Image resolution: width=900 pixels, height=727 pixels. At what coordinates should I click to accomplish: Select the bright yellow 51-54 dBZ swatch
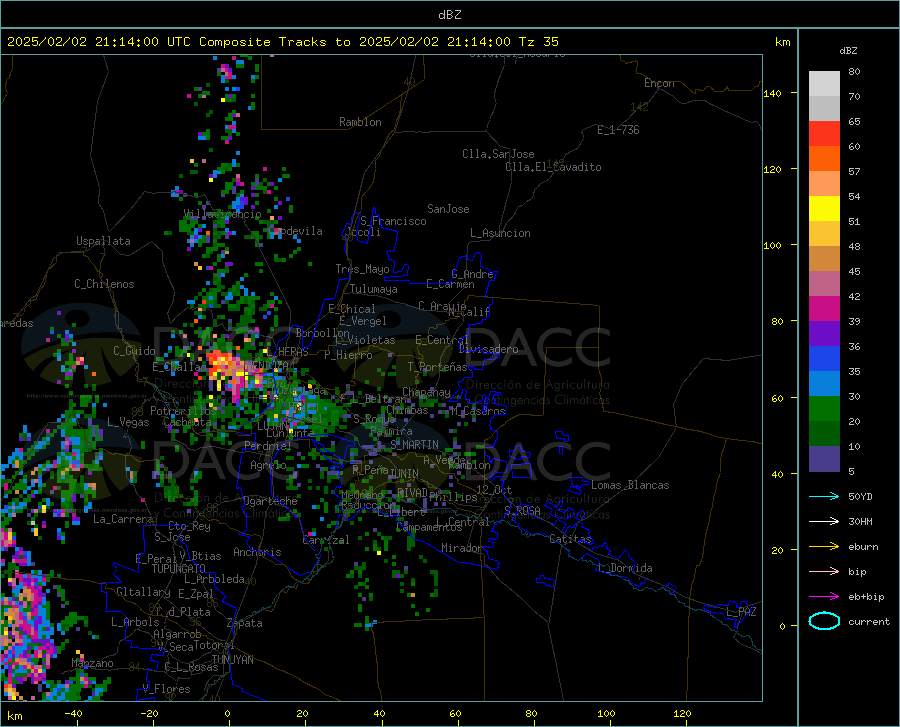point(824,209)
